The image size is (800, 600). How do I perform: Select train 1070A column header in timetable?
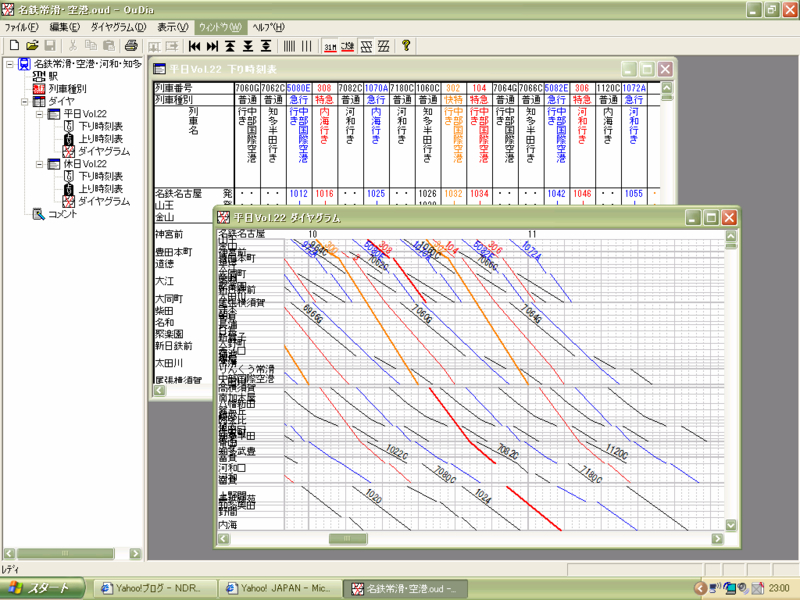[375, 88]
